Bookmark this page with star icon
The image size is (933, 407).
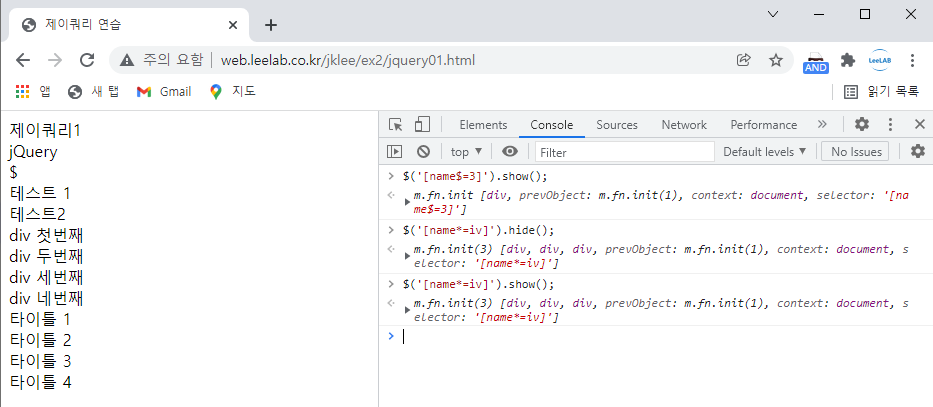[775, 60]
